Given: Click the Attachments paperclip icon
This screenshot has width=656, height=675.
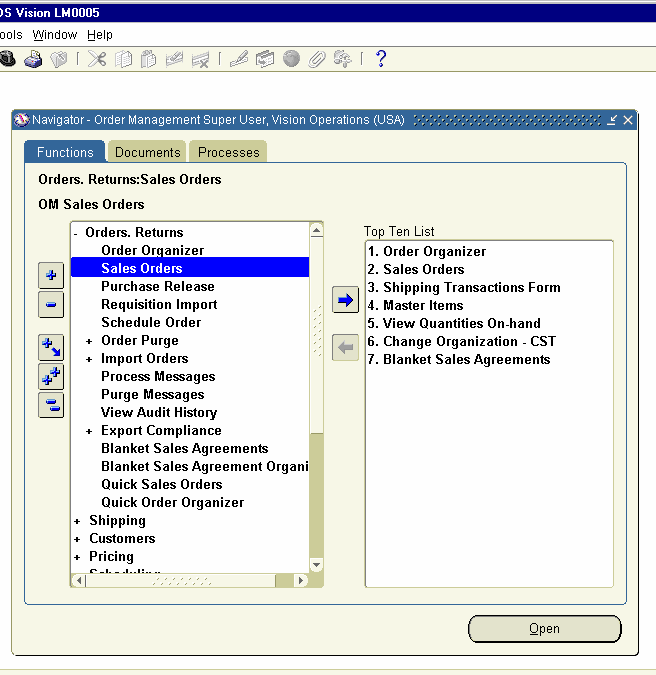Looking at the screenshot, I should 317,59.
